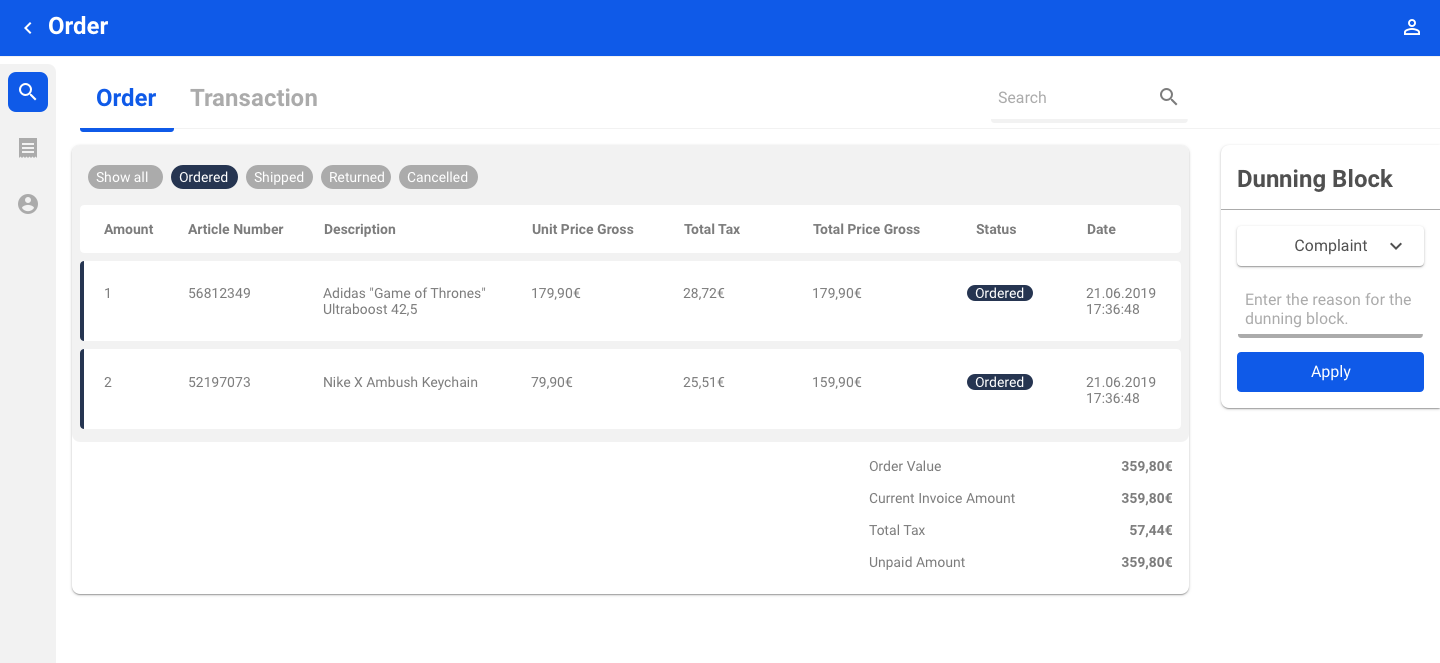Focus the dunning block reason text field
Screen dimensions: 1440x663
coord(1329,309)
